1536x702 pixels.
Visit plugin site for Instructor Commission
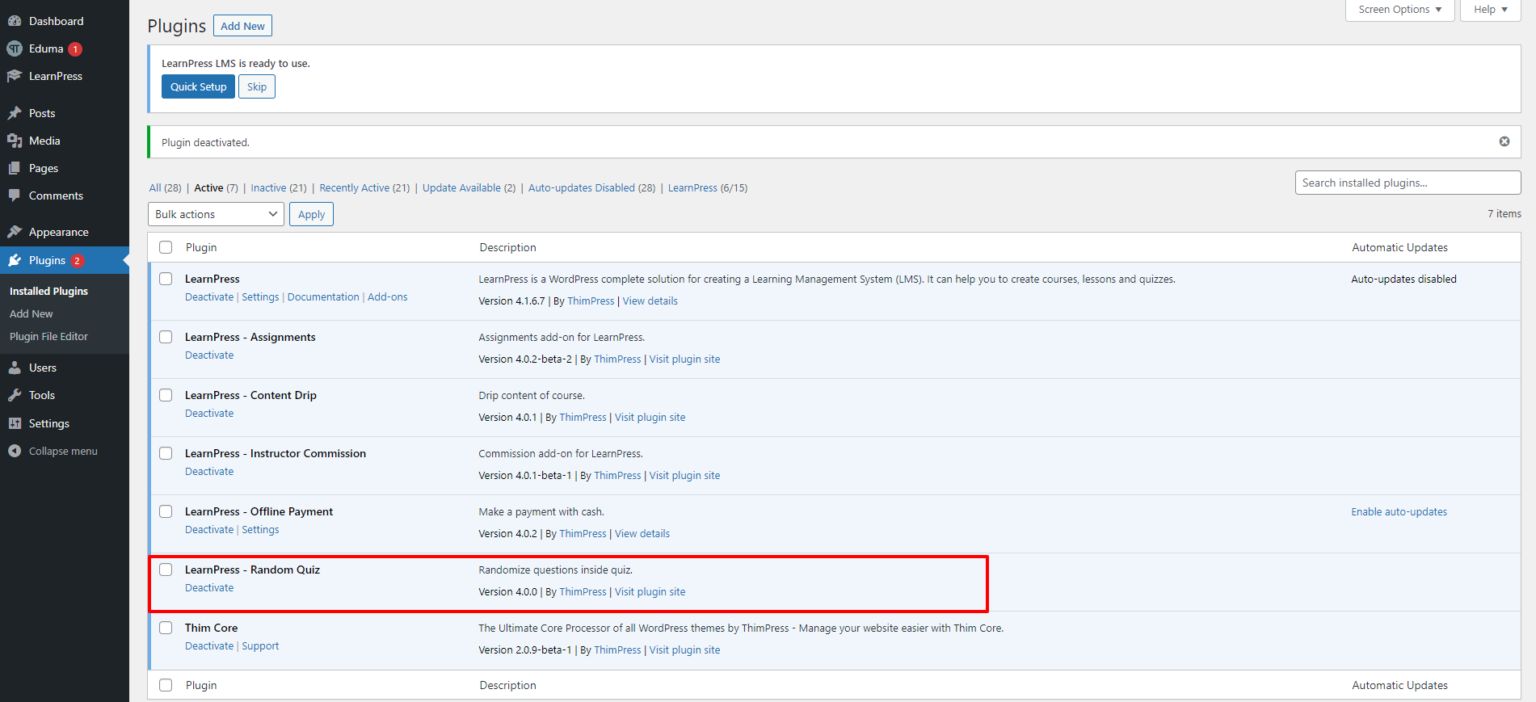[684, 476]
